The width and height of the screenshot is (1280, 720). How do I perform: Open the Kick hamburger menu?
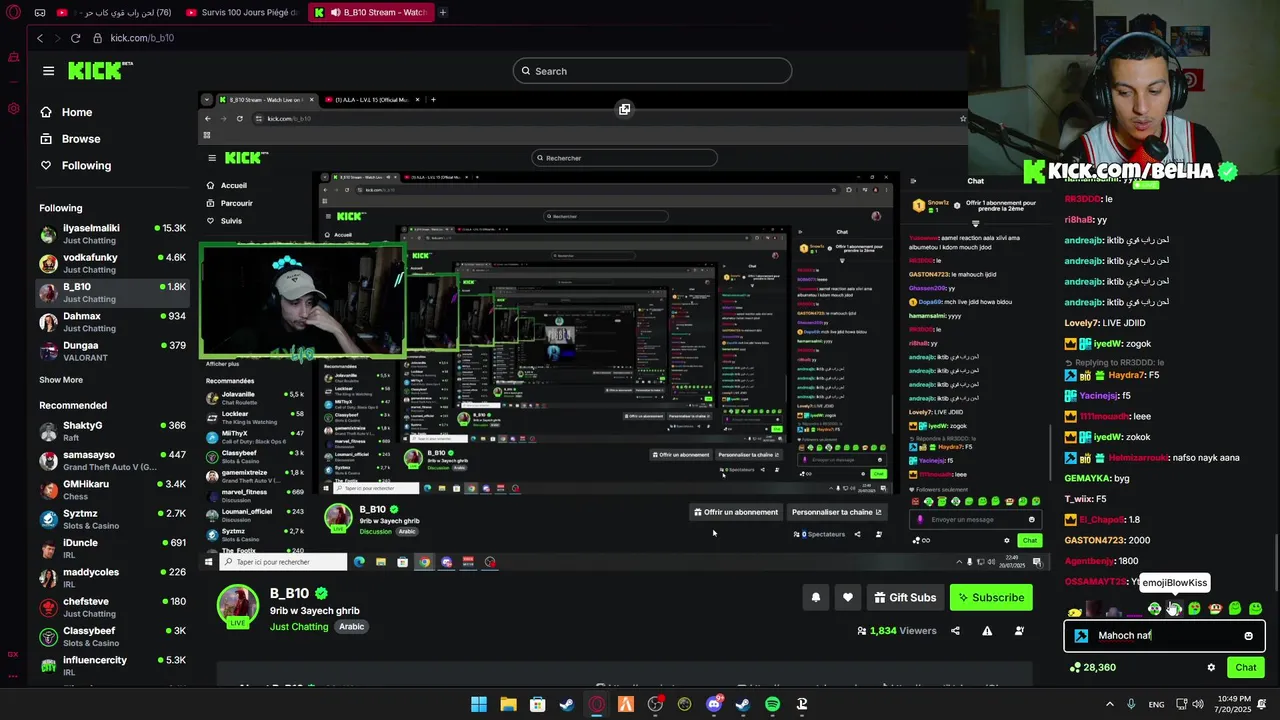(48, 71)
